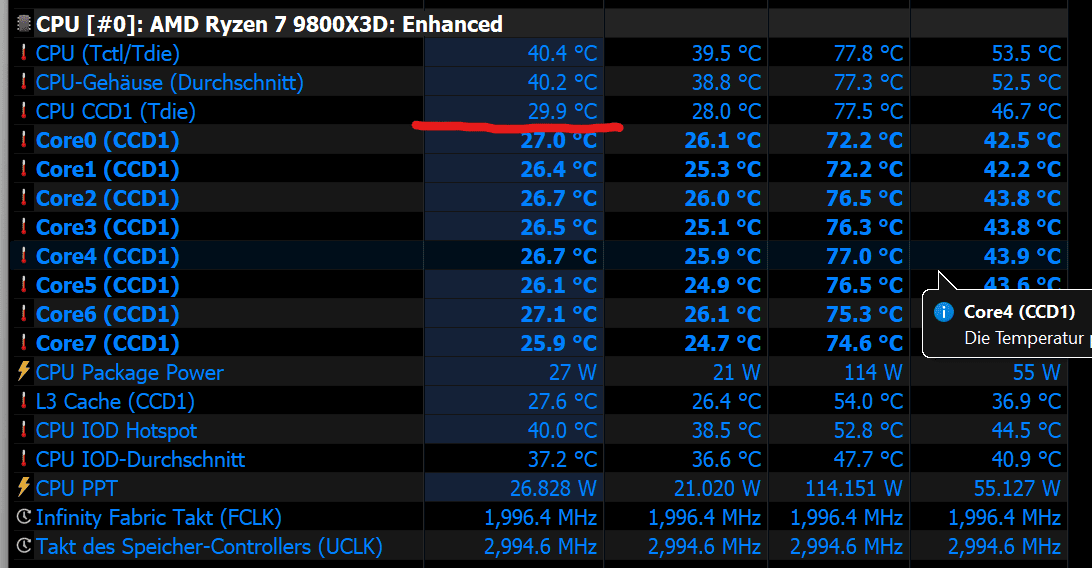Click the 37.2 °C value of CPU IOD-Durchschnitt
1092x568 pixels.
[562, 459]
